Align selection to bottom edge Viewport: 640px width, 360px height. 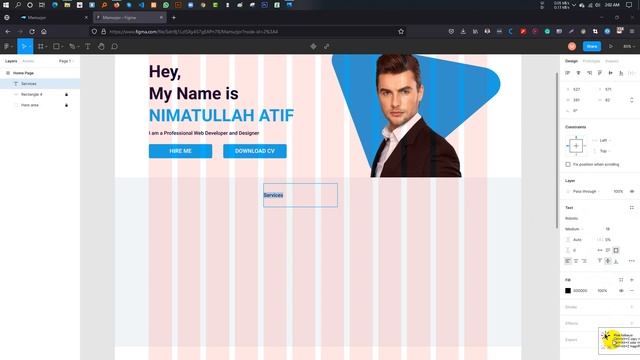621,73
